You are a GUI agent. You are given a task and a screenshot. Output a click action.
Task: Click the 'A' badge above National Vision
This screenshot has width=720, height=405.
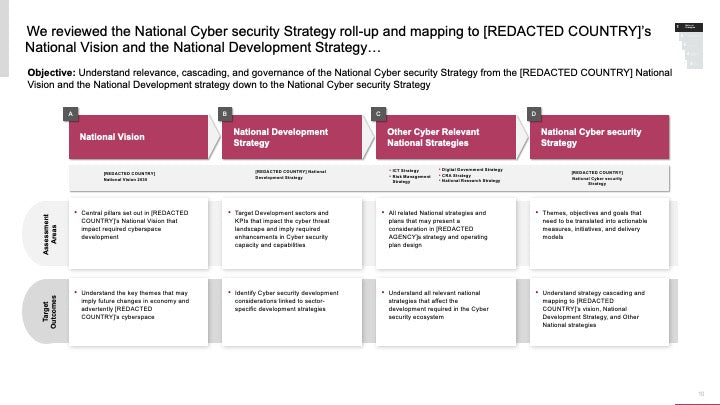coord(70,114)
